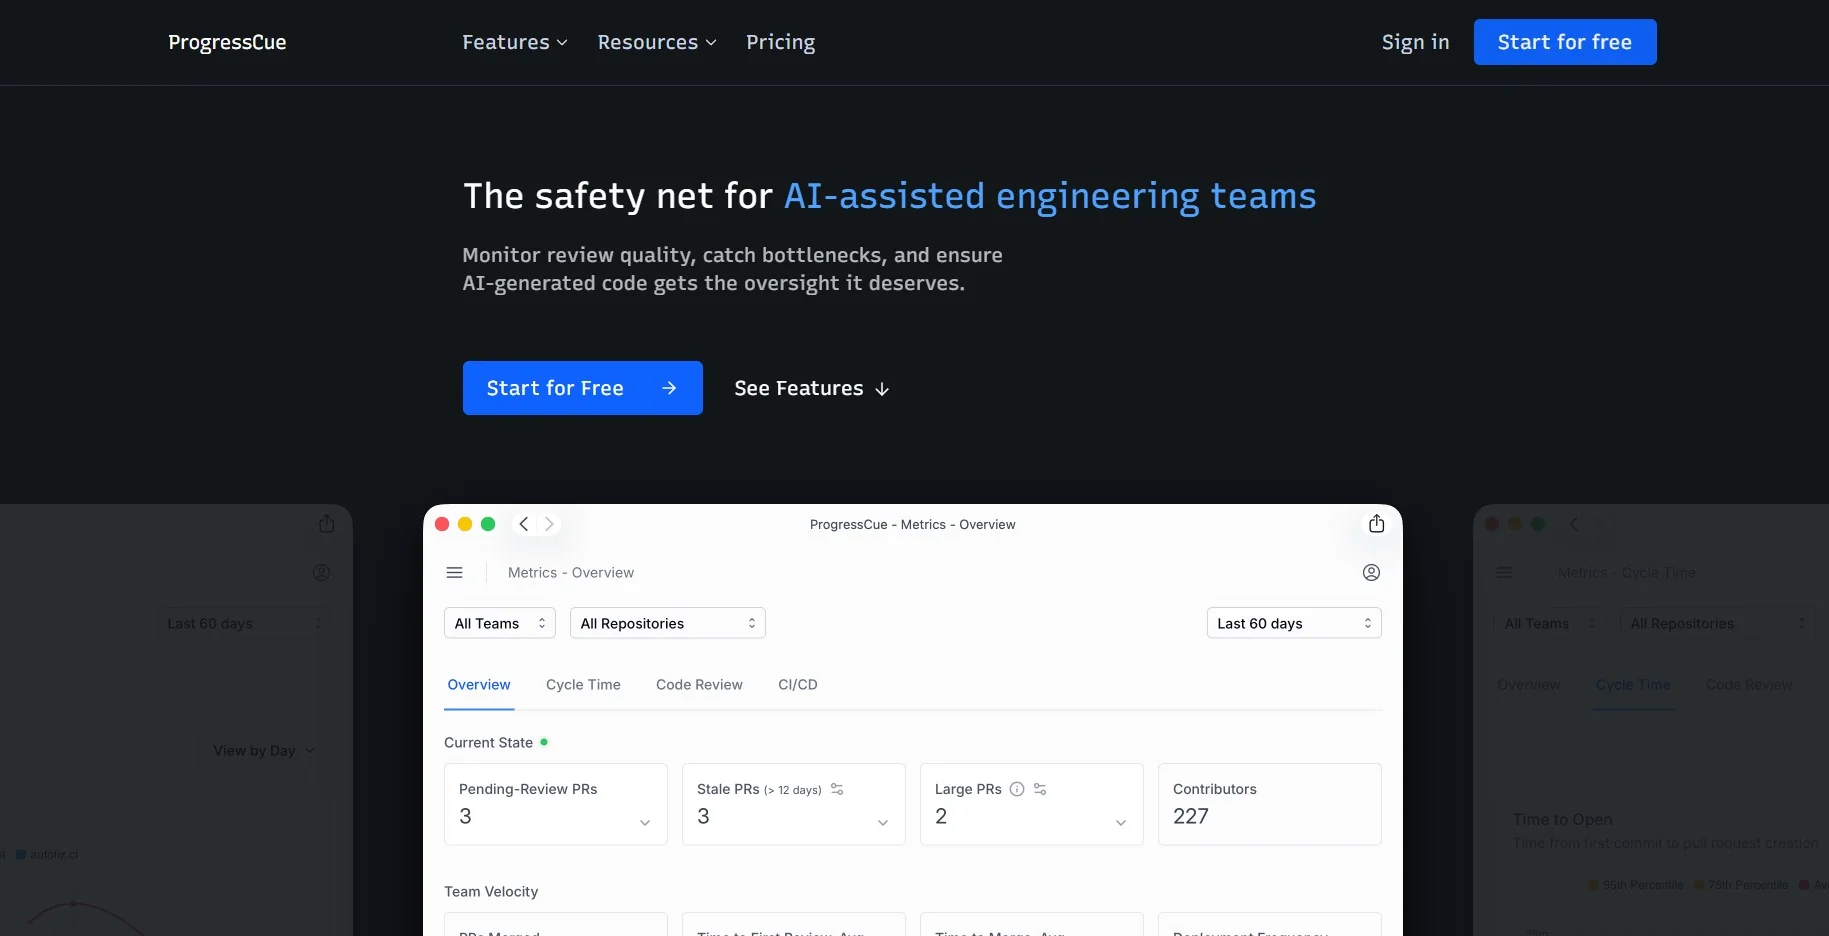Click the Start for free header button
The image size is (1829, 936).
[1565, 42]
